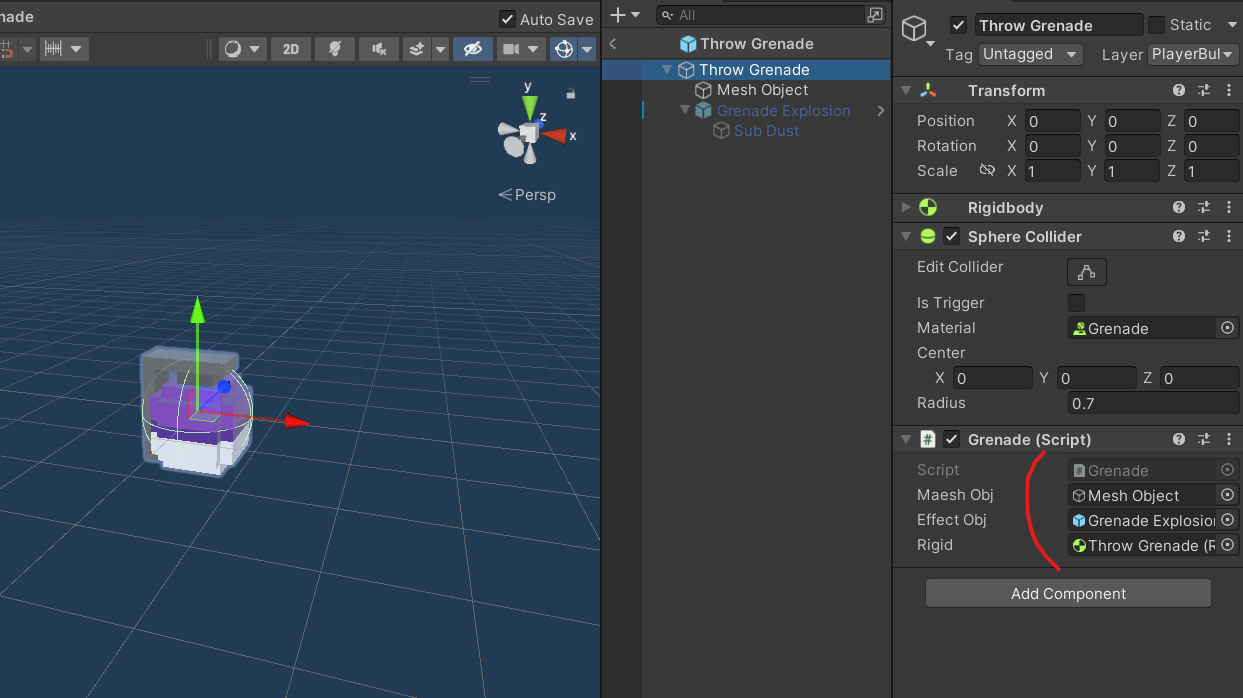
Task: Open Sphere Collider more options menu
Action: 1229,237
